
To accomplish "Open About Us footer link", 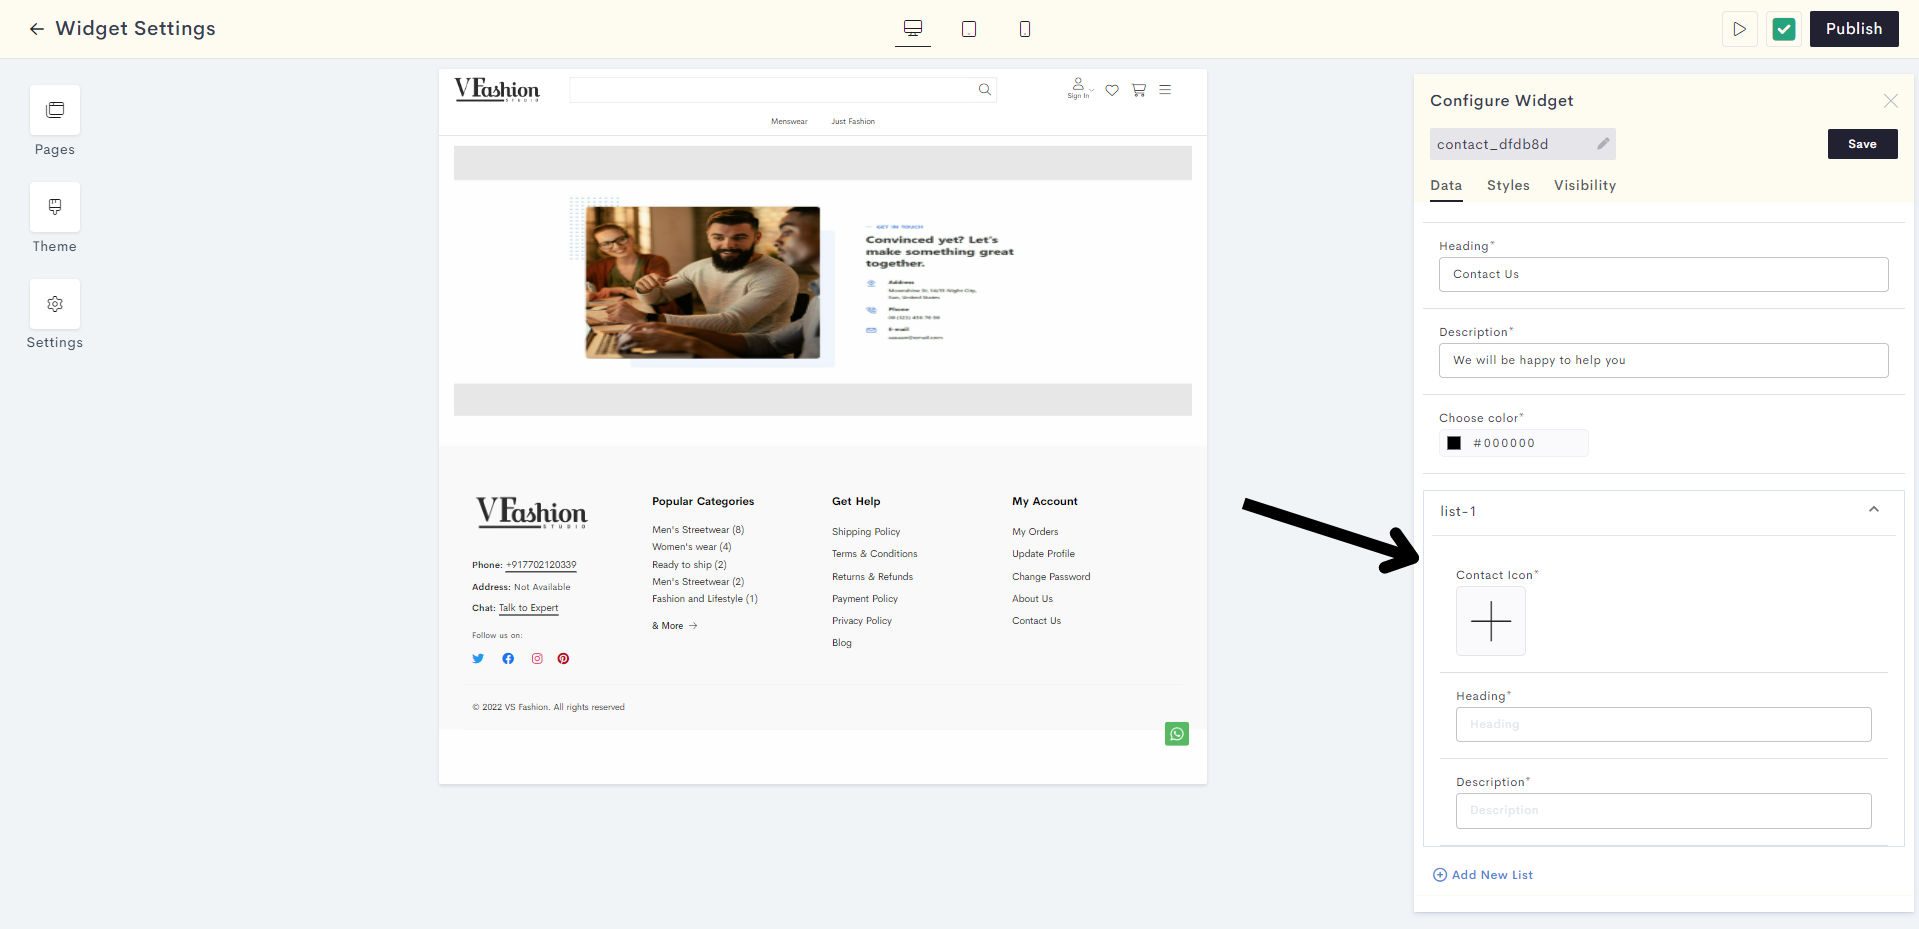I will (1032, 599).
